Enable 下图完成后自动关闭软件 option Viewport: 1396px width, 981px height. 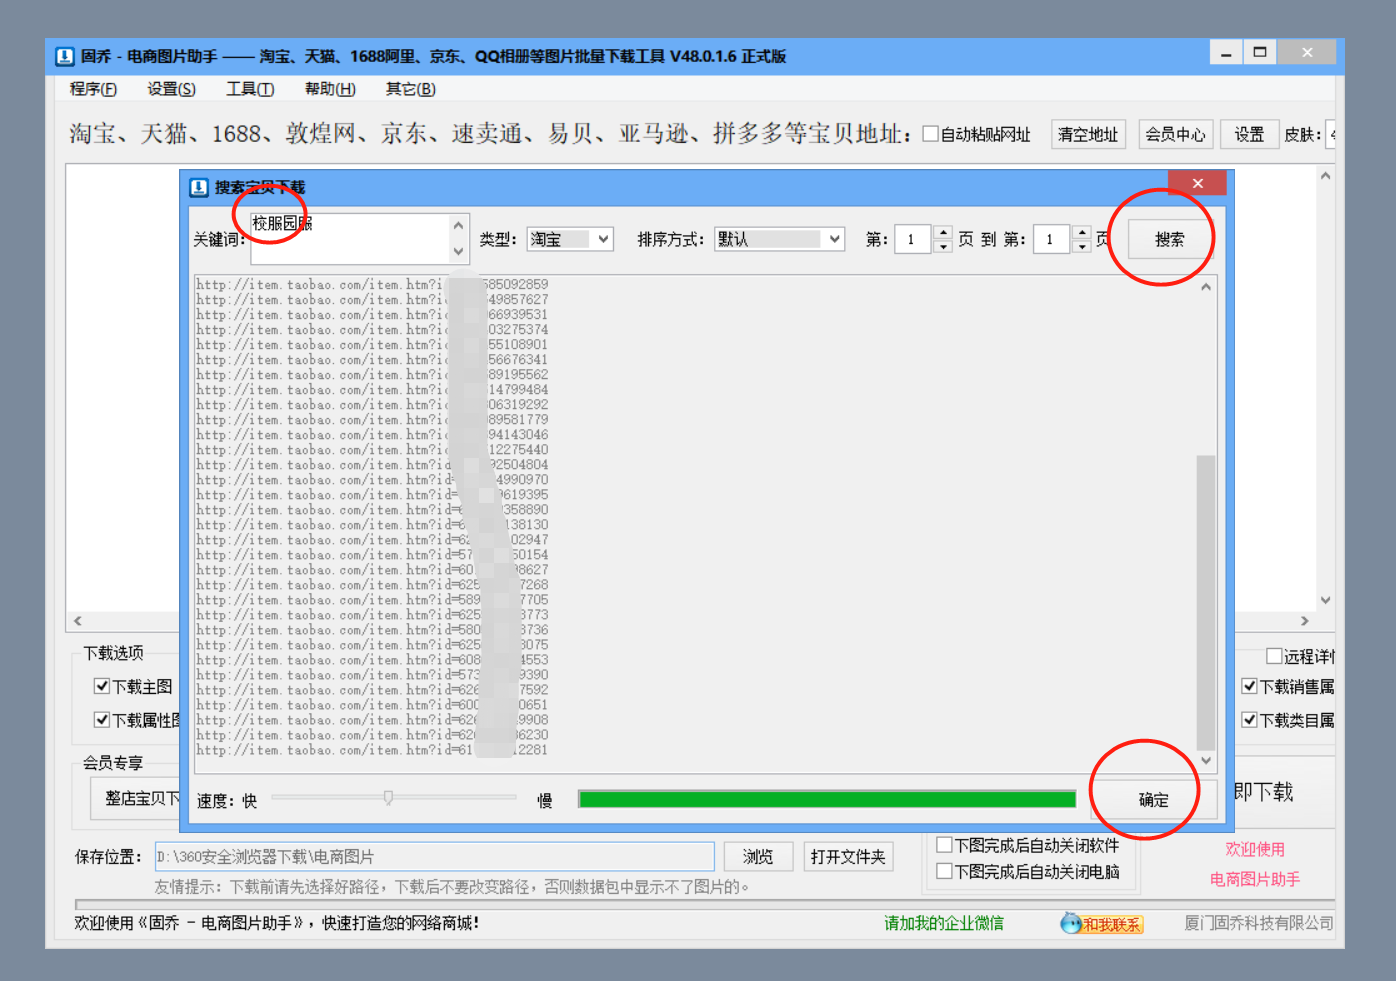coord(943,844)
